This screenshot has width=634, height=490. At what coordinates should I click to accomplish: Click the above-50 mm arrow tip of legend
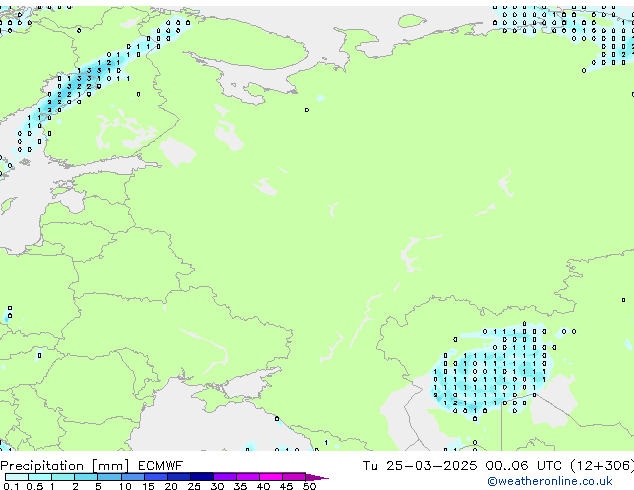[317, 477]
